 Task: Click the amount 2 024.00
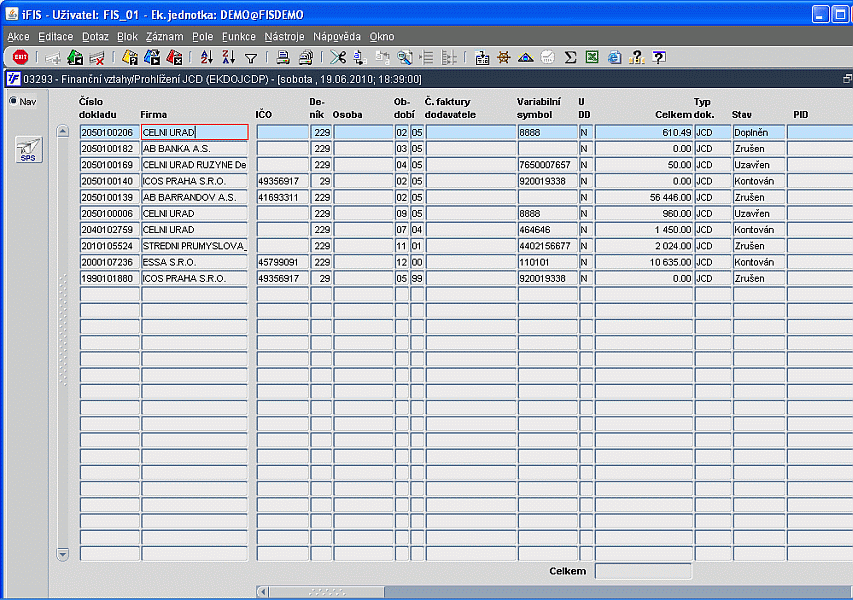(x=644, y=246)
